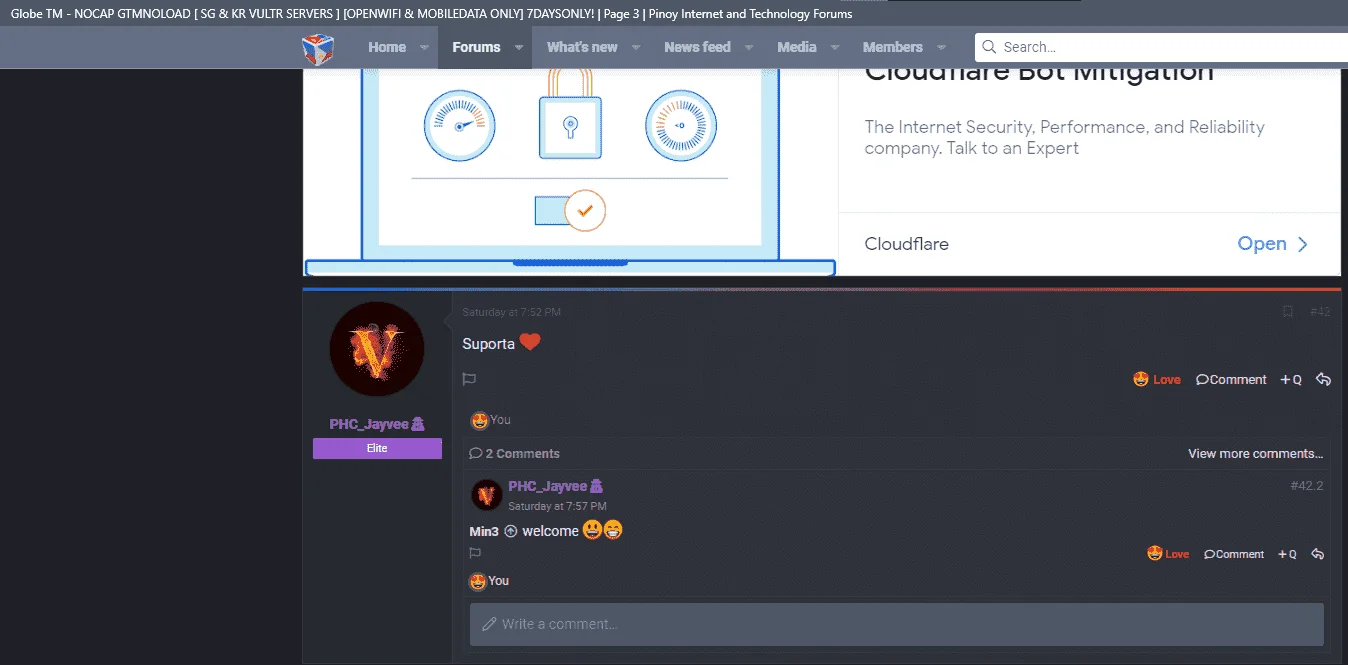Open the Cloudflare advertiser name
The width and height of the screenshot is (1348, 665).
[x=907, y=244]
